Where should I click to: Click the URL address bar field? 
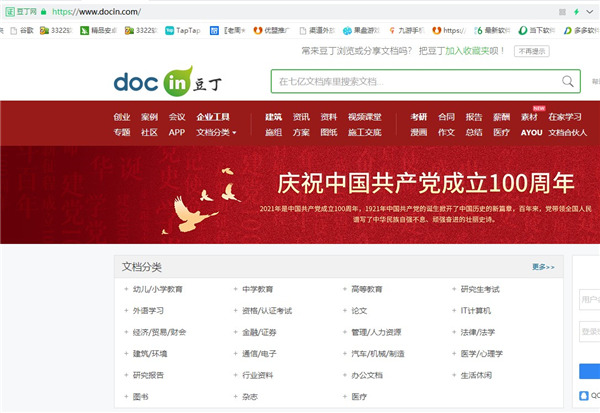[298, 12]
